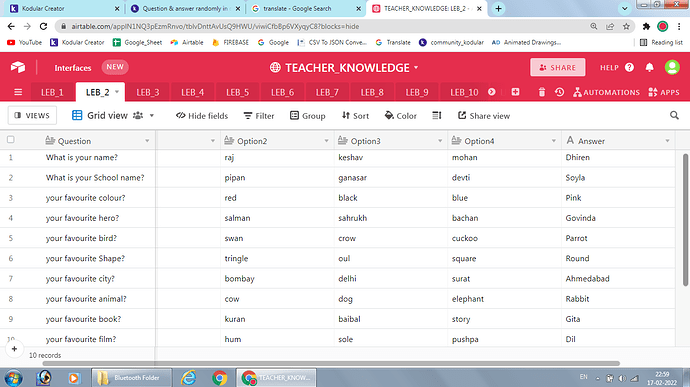Click the Airtable logo home icon

point(18,67)
